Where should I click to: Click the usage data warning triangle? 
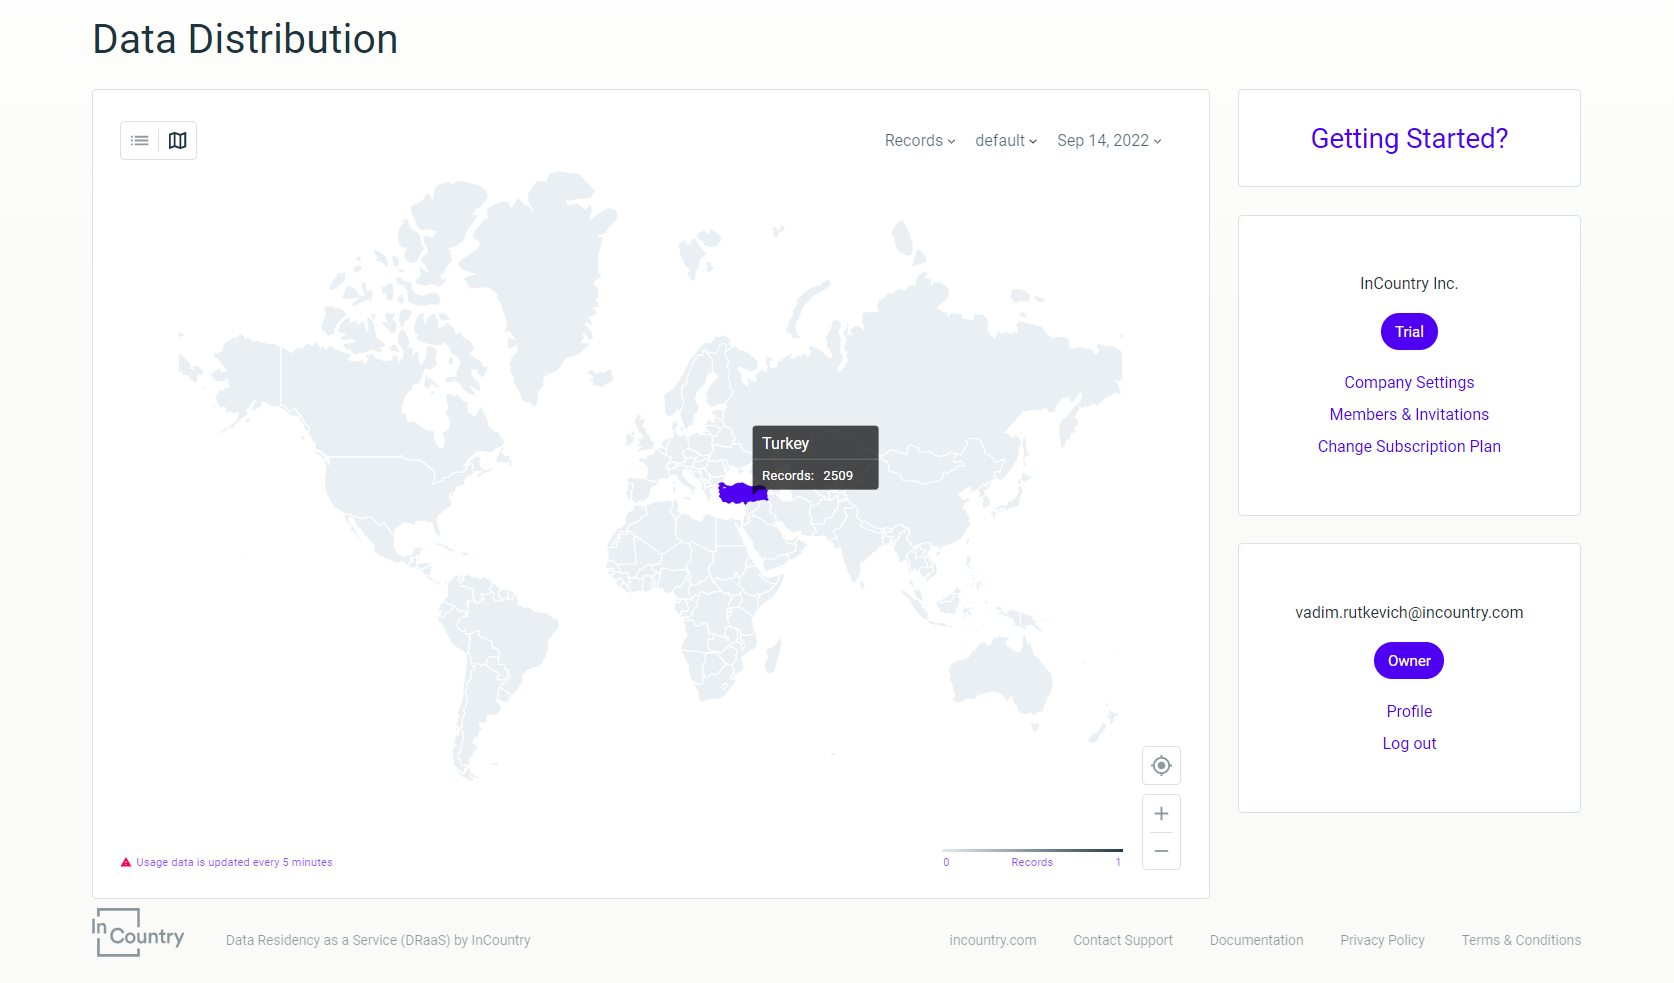(126, 862)
